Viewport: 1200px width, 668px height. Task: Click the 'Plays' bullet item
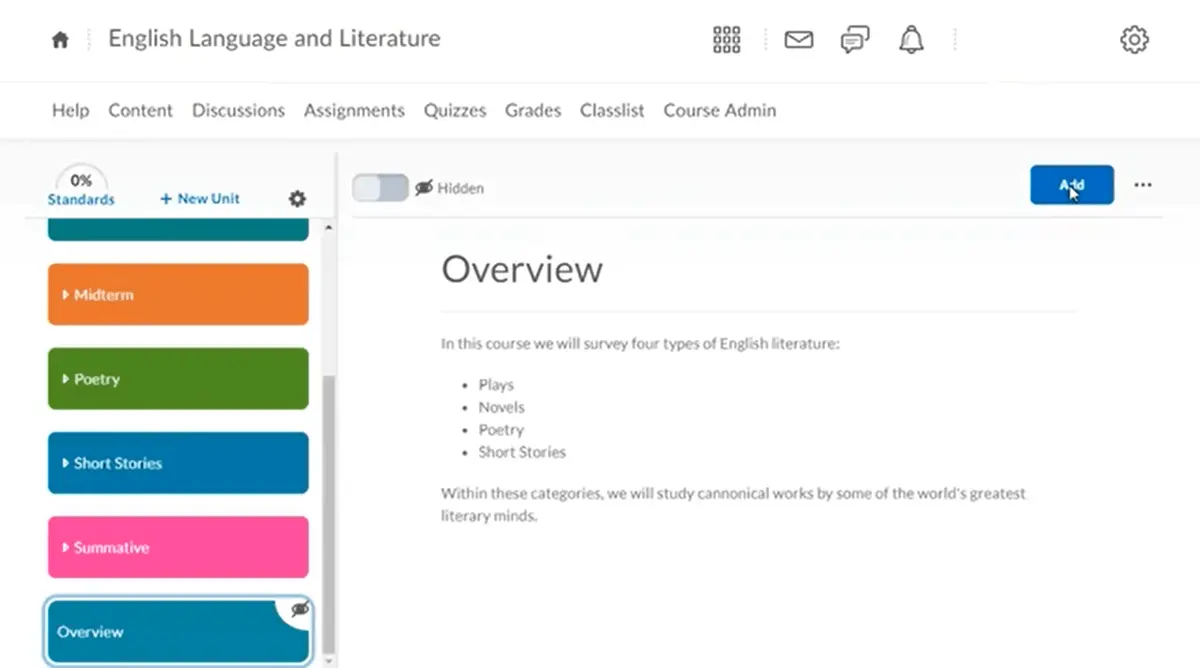click(x=496, y=385)
